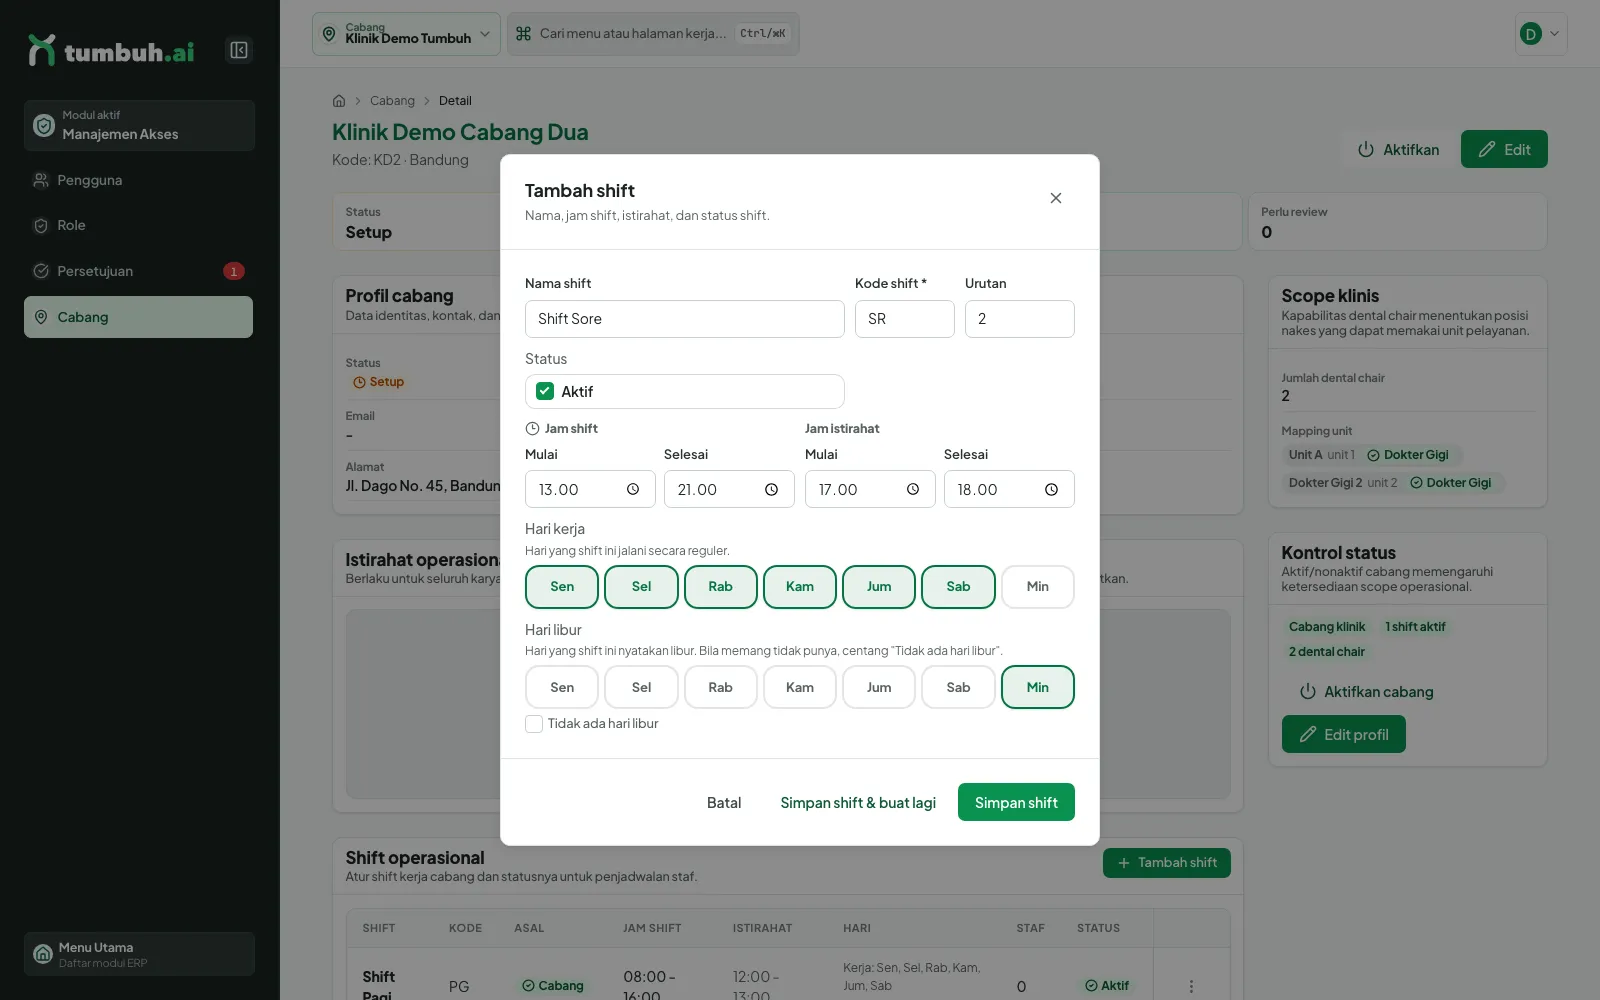
Task: Click the home breadcrumb icon
Action: 339,101
